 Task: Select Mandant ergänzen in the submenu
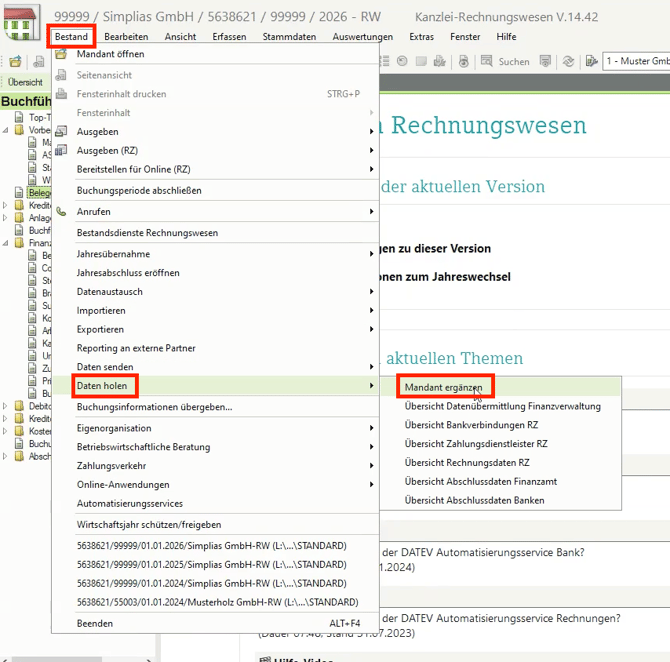pyautogui.click(x=444, y=387)
